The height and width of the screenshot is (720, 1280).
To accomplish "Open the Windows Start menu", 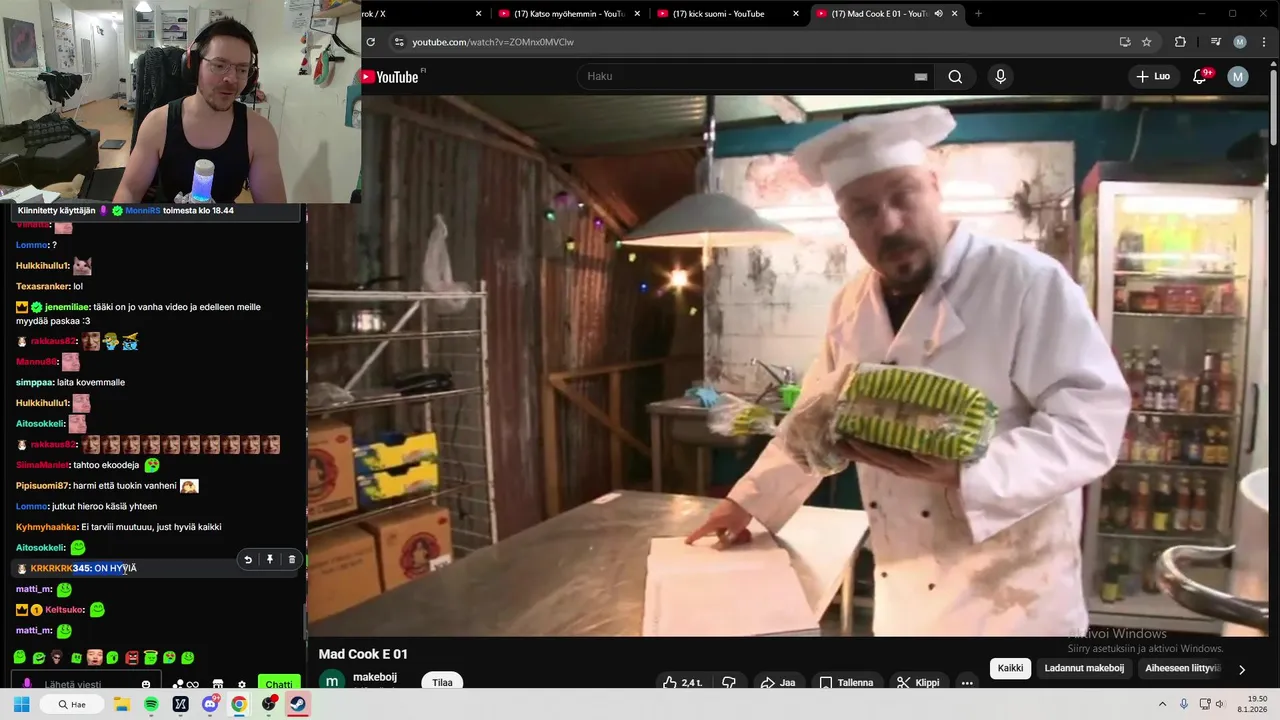I will [21, 704].
